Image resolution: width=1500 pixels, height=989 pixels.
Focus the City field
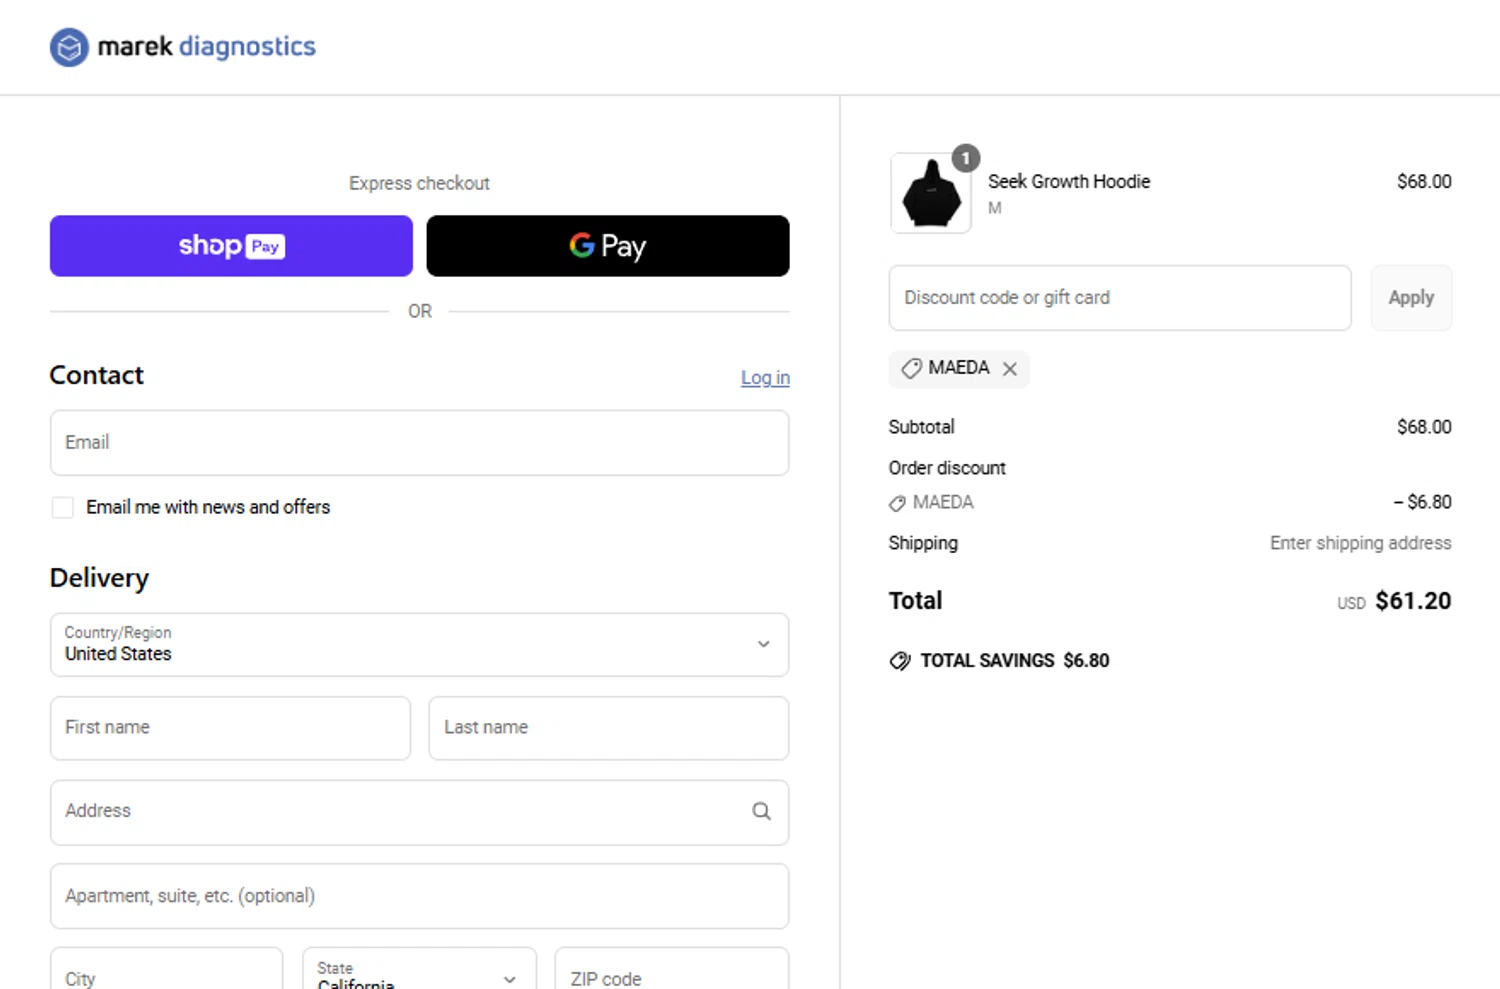166,968
